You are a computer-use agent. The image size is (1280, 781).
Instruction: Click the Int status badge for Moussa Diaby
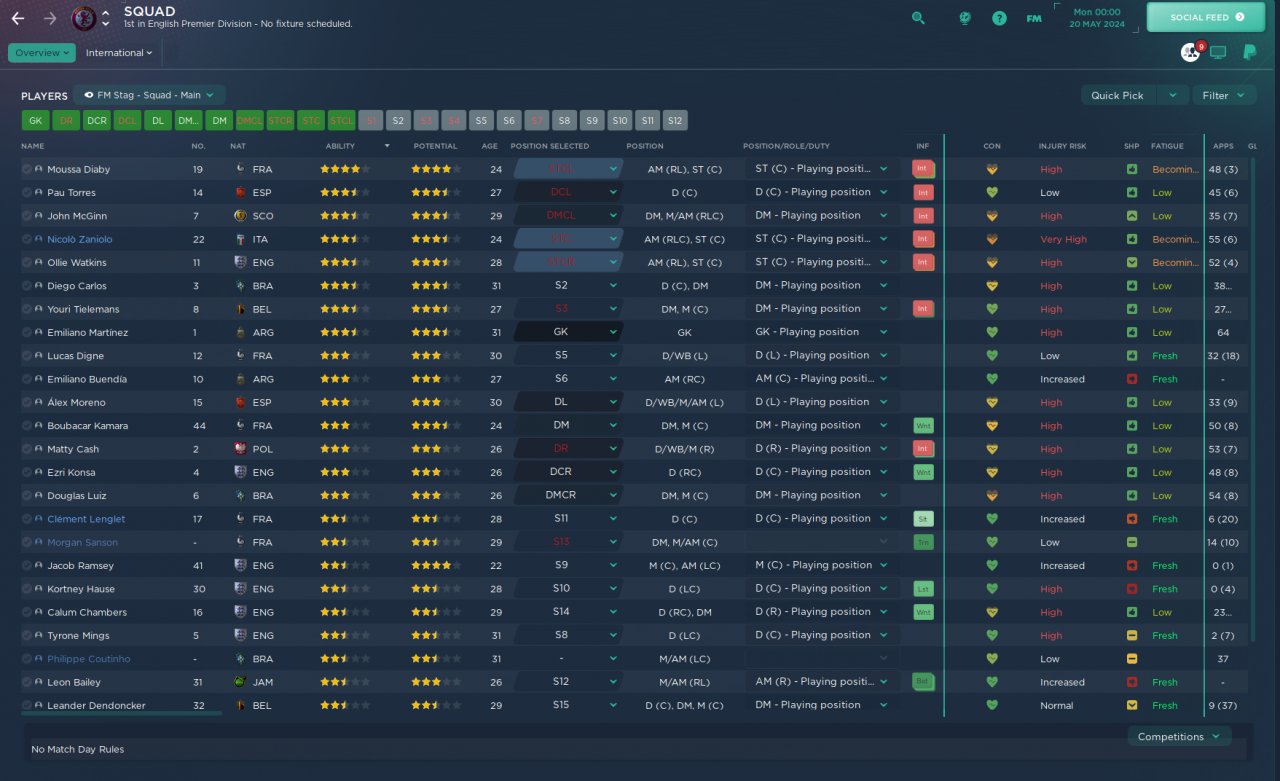(923, 169)
